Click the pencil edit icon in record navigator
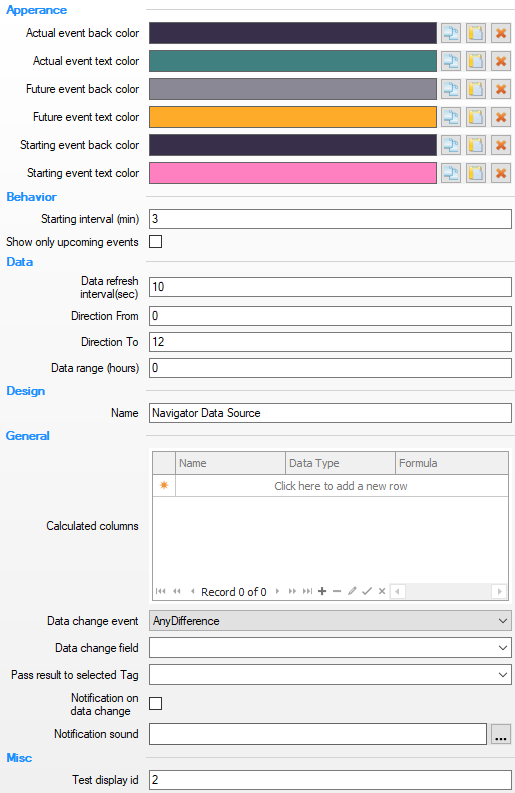 pyautogui.click(x=352, y=591)
